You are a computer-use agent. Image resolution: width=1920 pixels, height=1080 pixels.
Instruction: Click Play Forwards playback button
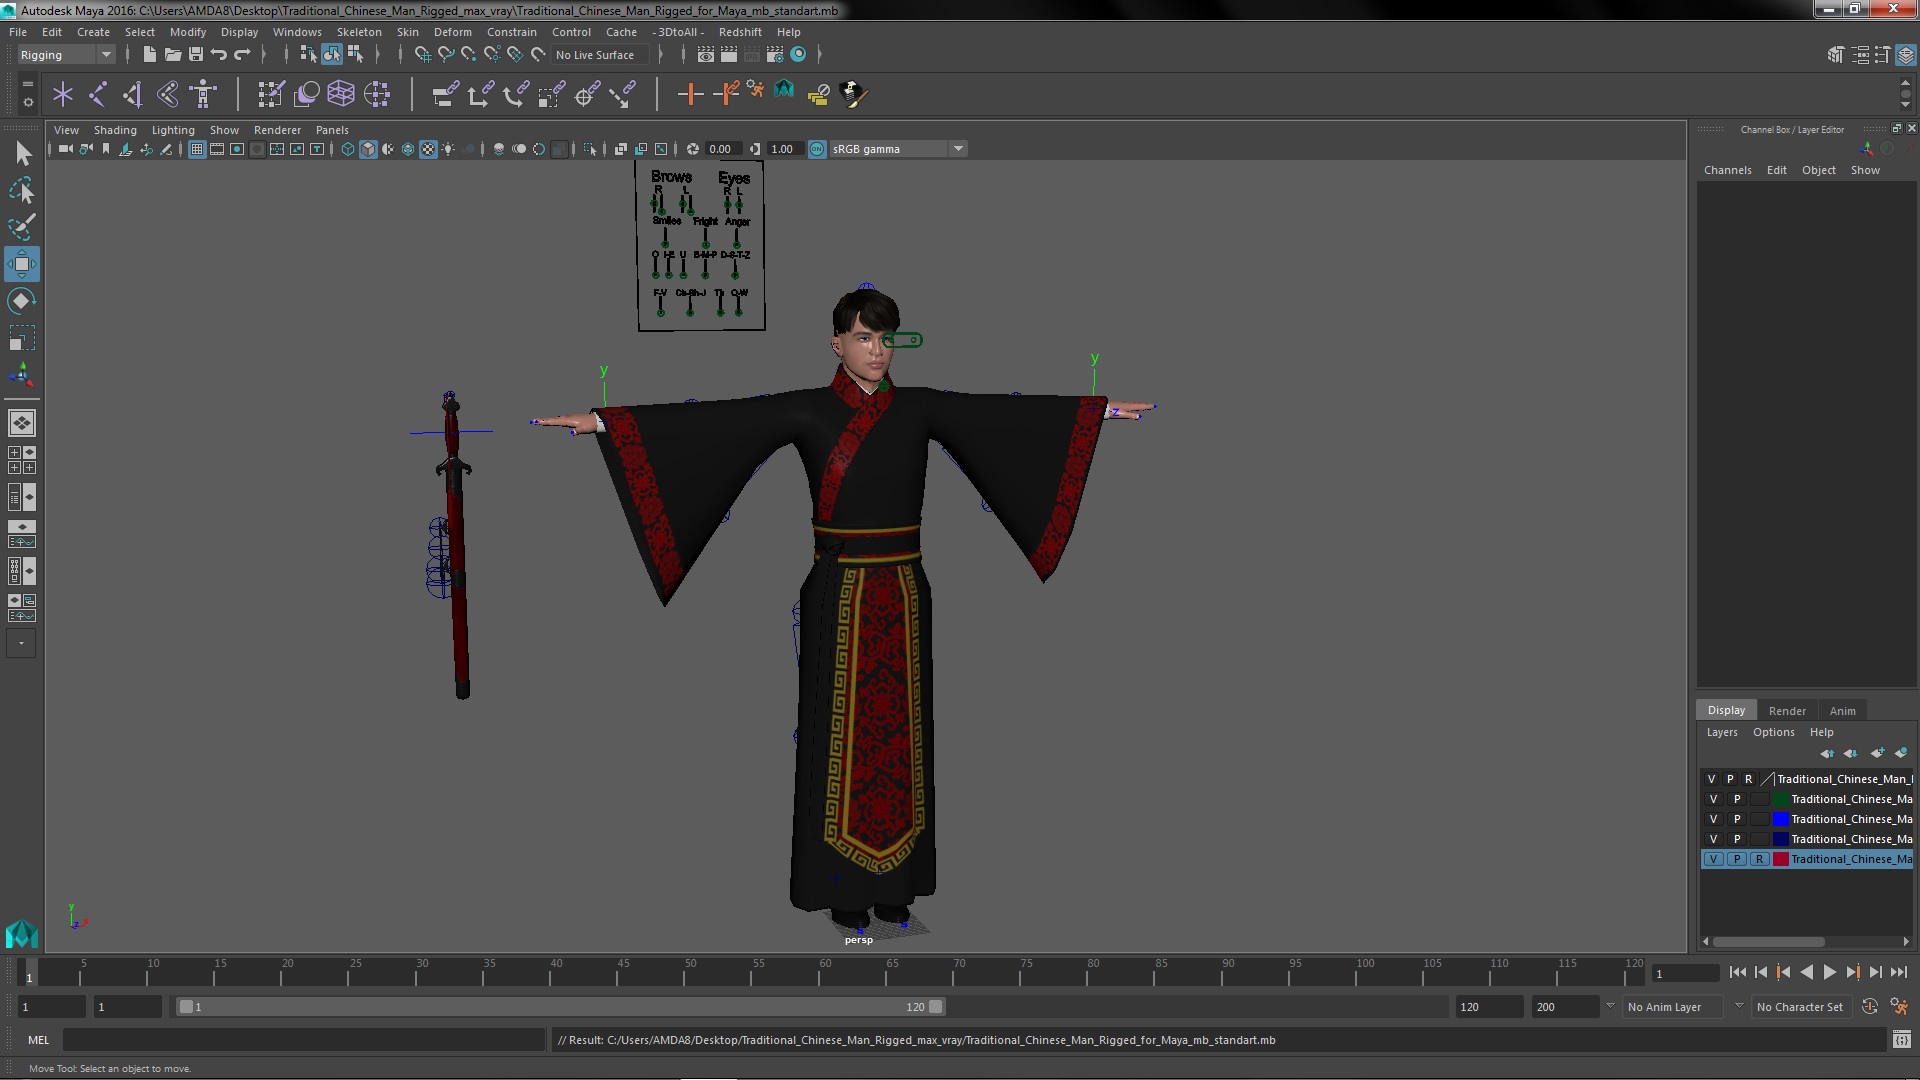click(x=1829, y=972)
